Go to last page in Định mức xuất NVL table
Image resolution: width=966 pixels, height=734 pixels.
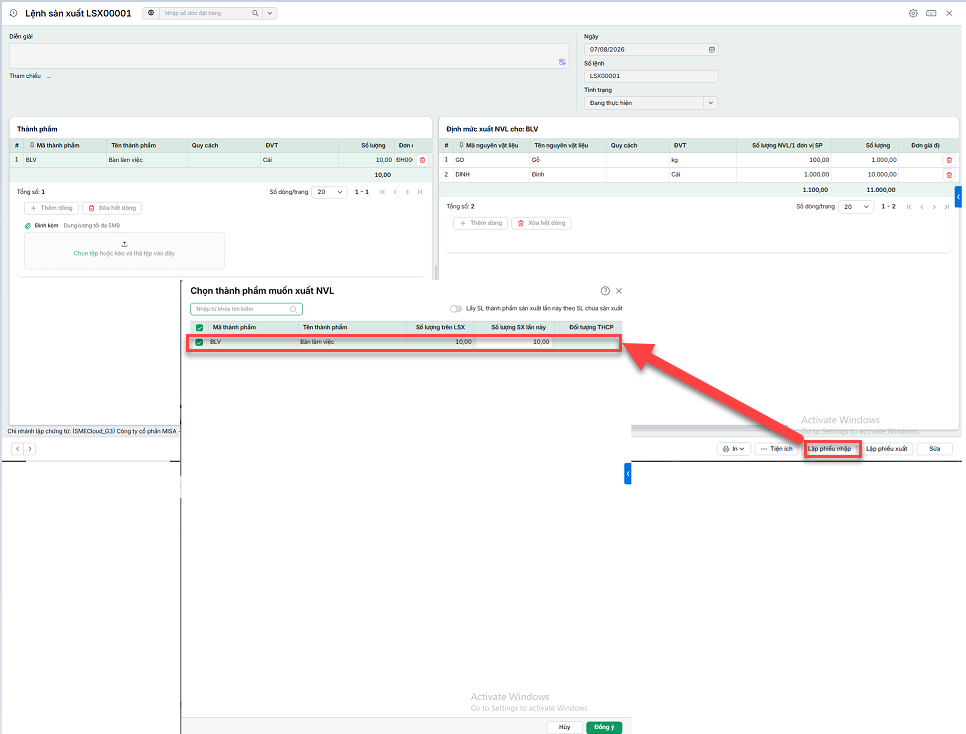click(946, 206)
